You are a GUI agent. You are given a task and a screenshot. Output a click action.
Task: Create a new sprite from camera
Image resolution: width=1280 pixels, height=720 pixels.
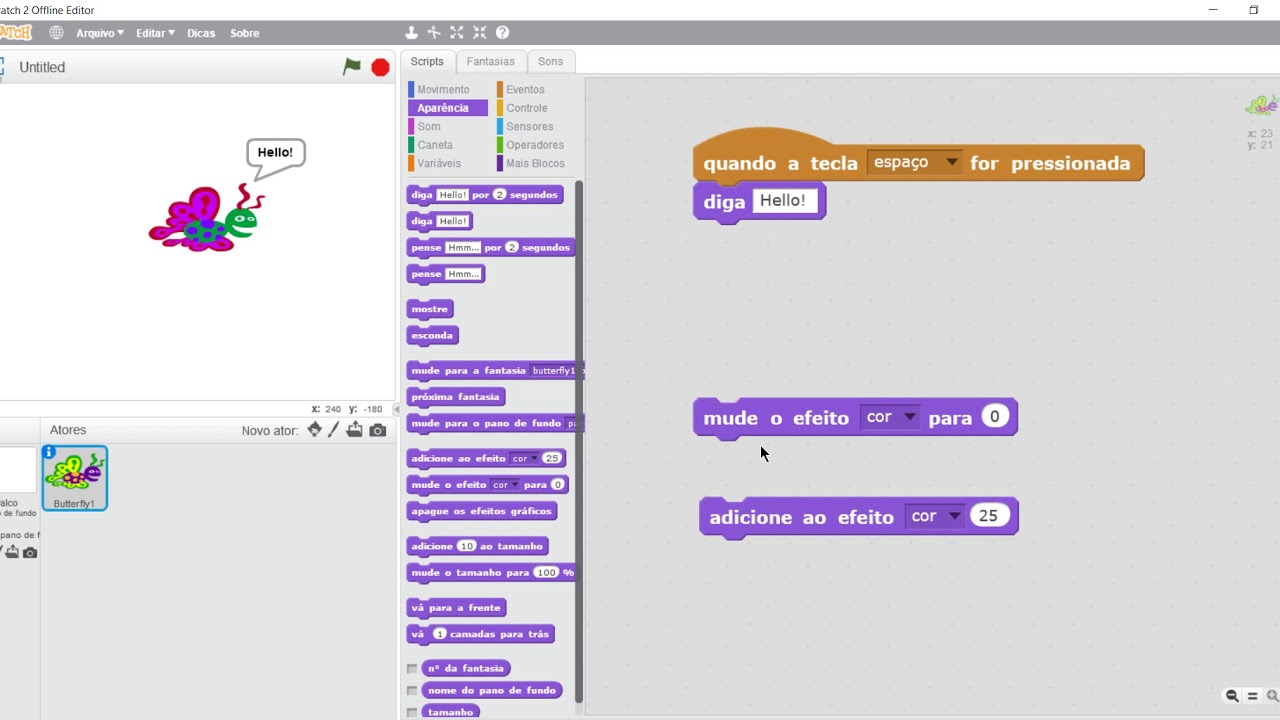(377, 430)
